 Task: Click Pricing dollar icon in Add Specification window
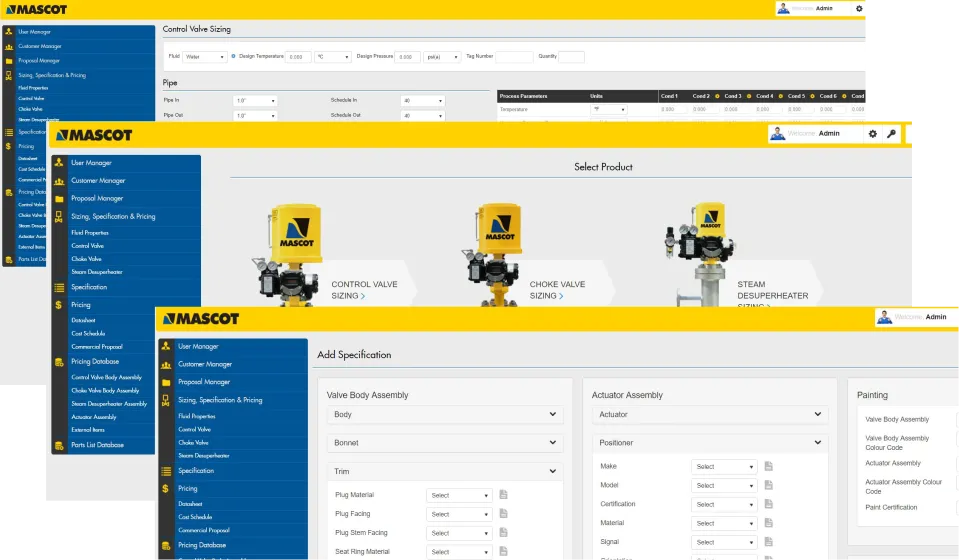click(165, 488)
